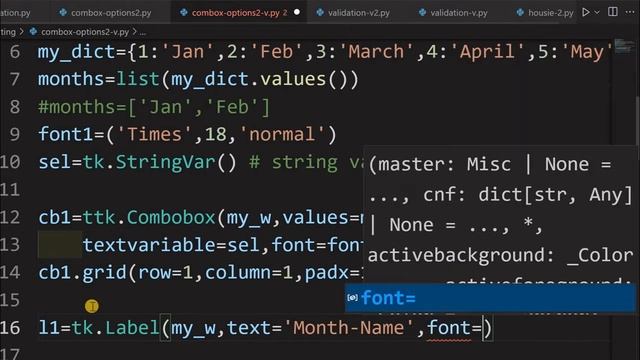Click 'Month-Name' string in line 16

point(349,328)
